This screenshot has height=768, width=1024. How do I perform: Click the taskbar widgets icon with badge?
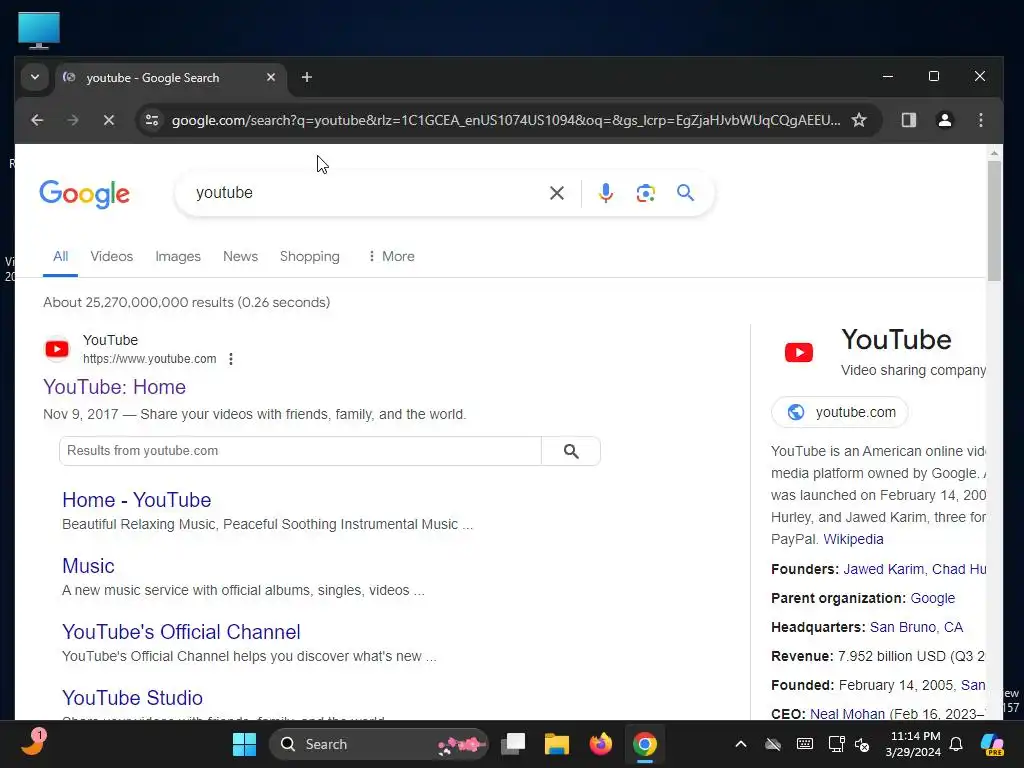click(33, 743)
